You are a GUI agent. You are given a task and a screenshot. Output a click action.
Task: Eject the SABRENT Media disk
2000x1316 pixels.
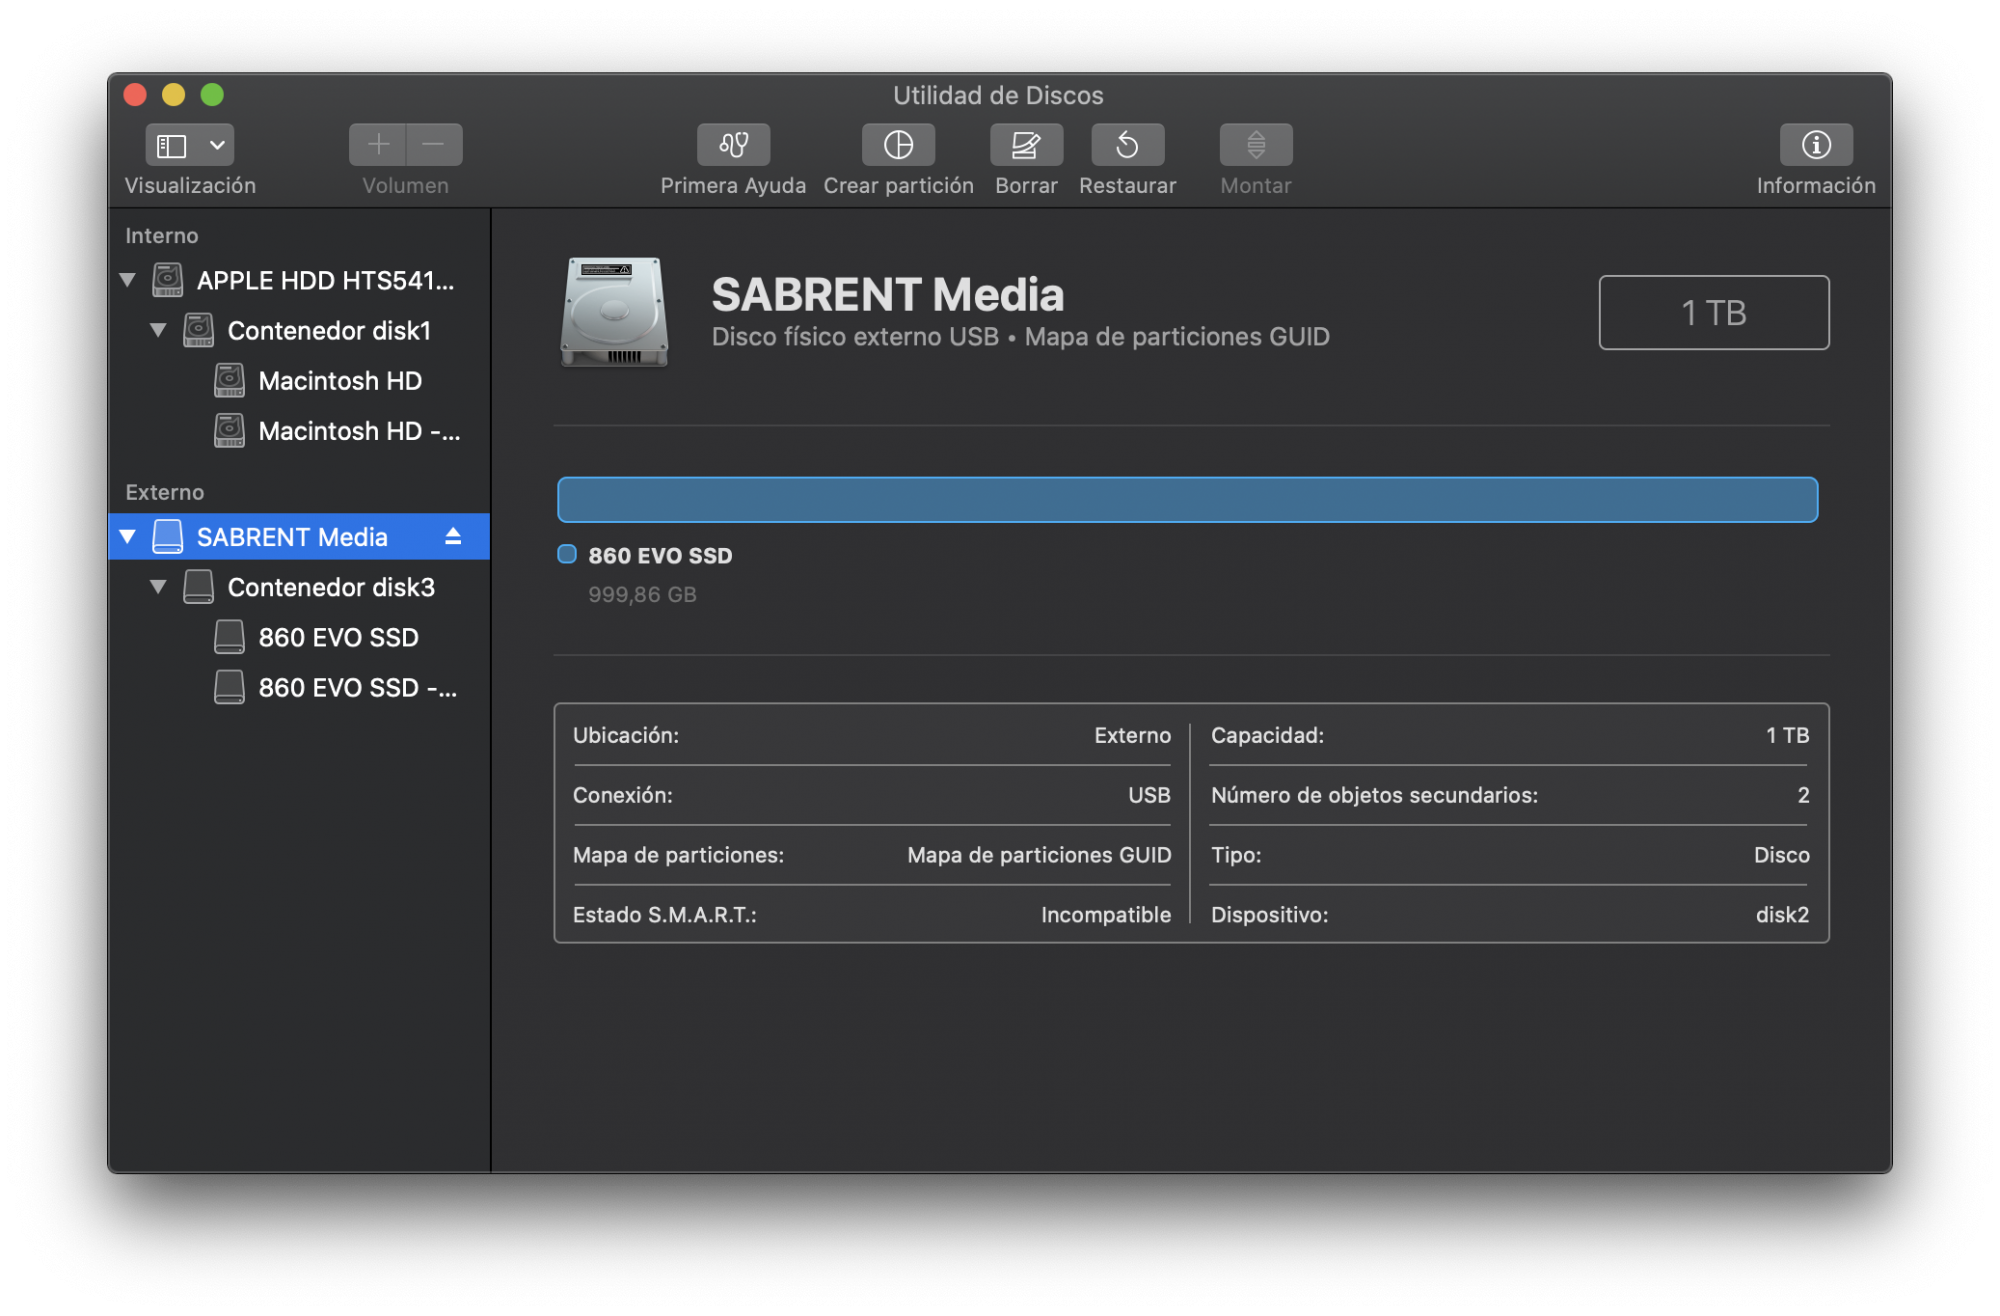[453, 537]
